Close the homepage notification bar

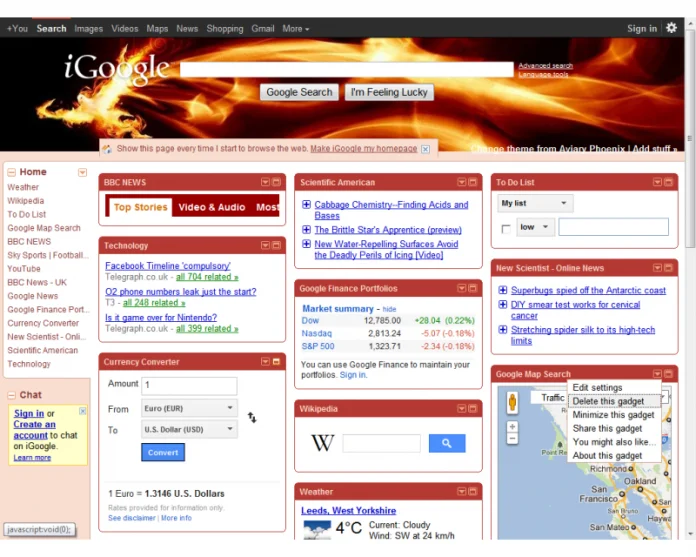tap(425, 149)
